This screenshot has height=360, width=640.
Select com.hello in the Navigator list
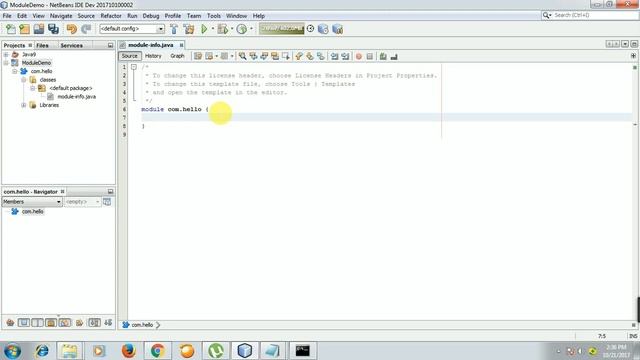tap(33, 211)
